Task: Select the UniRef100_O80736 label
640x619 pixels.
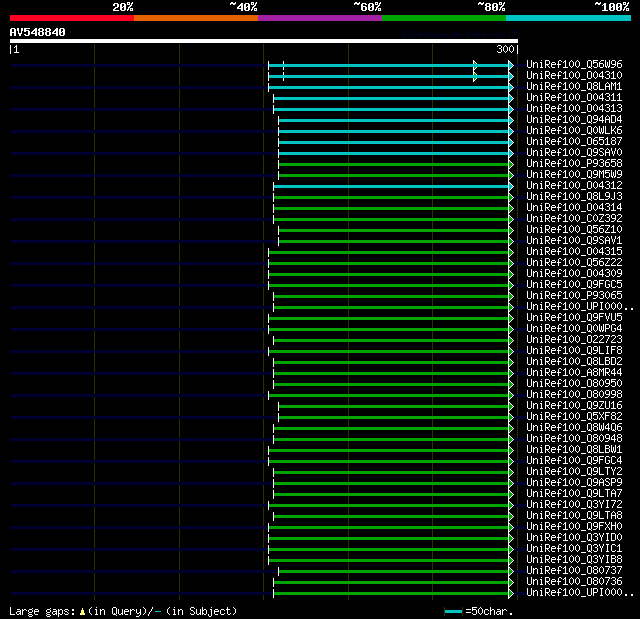Action: pos(574,582)
